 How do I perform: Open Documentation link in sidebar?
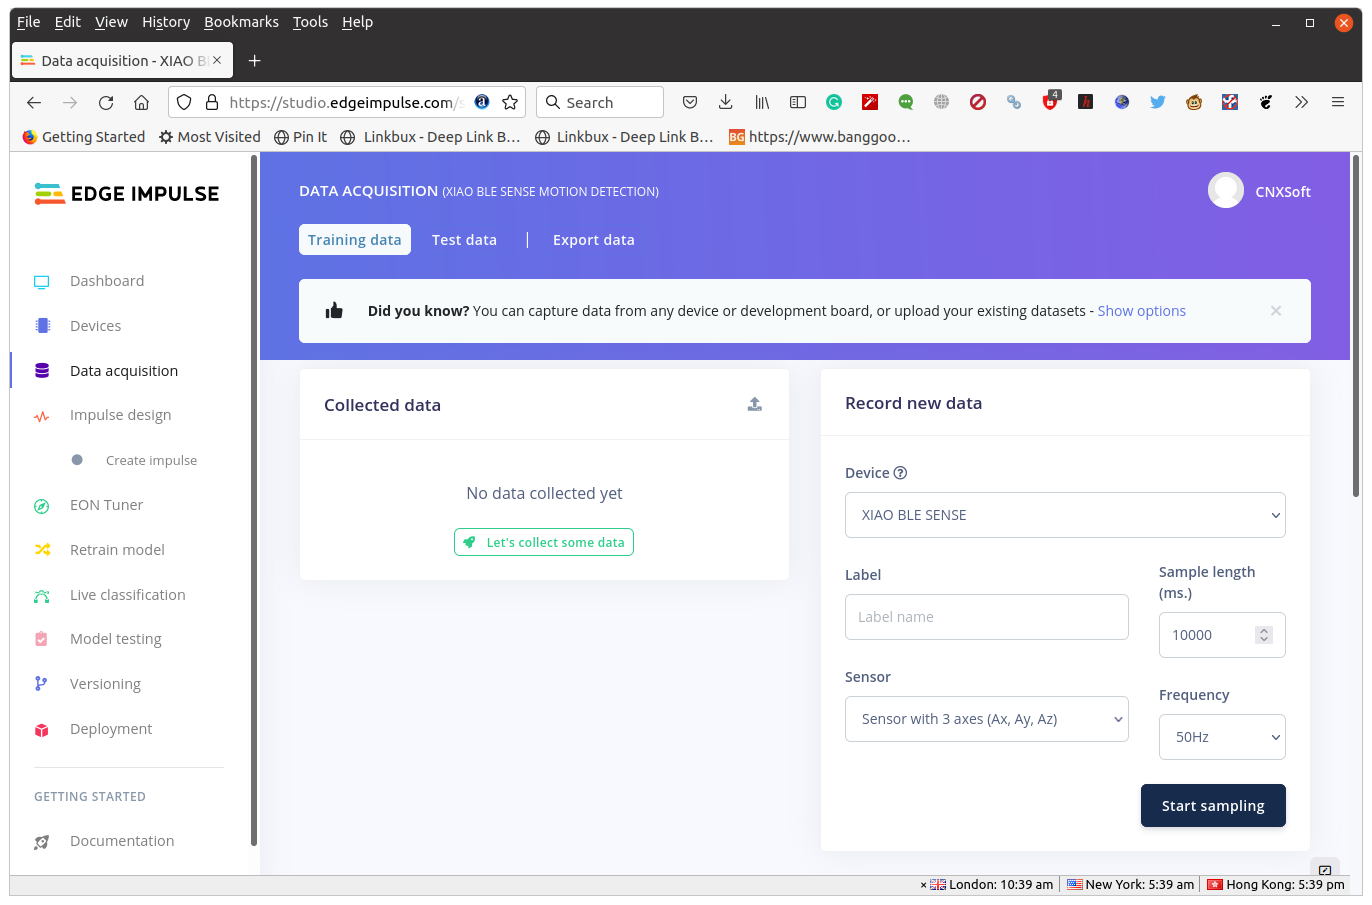coord(122,841)
